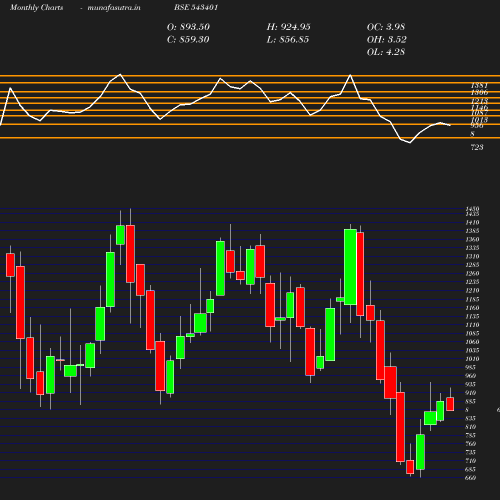Click the 1013 level in the upper line chart
The image size is (500, 500).
point(479,120)
